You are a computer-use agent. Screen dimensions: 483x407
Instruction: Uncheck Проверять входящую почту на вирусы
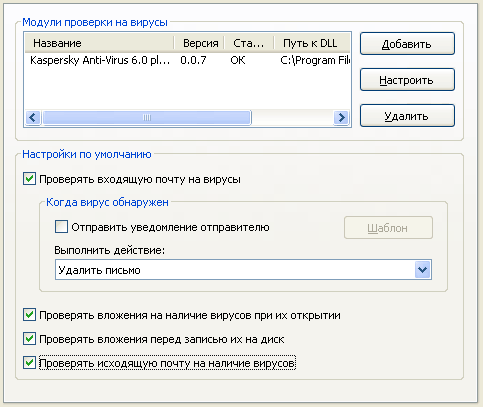click(29, 179)
